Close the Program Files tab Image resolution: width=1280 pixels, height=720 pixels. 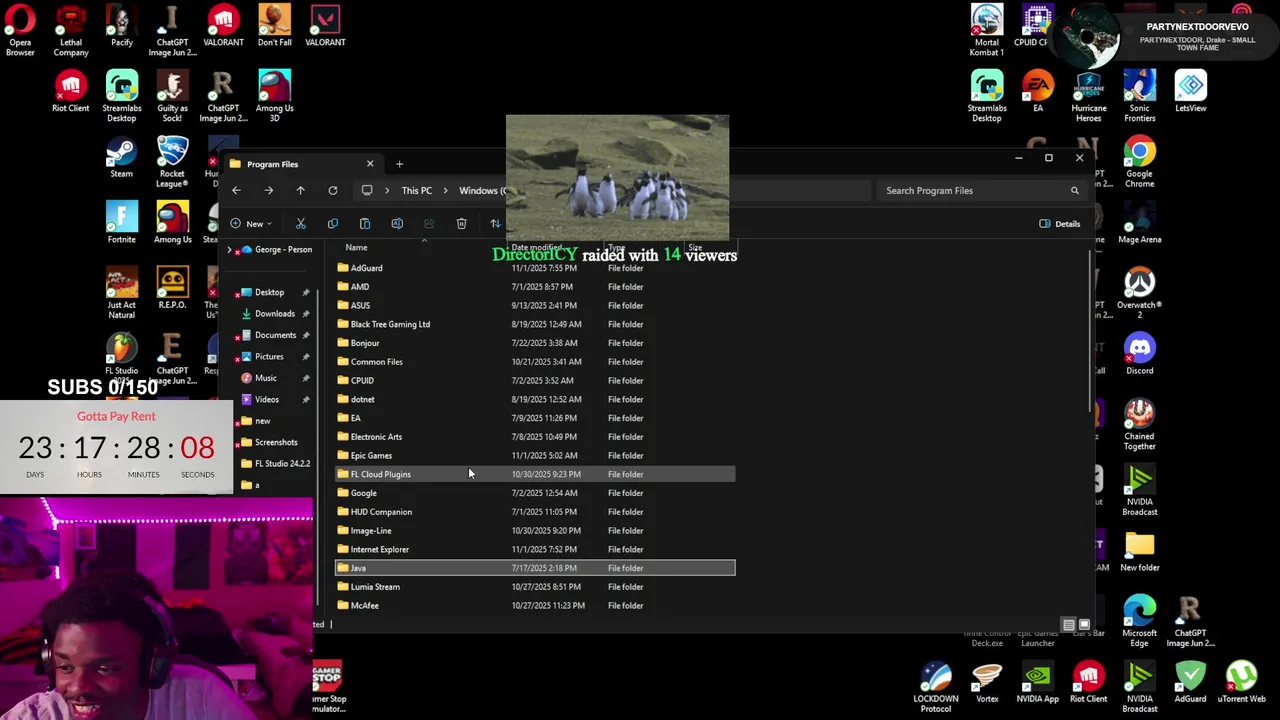(x=370, y=164)
